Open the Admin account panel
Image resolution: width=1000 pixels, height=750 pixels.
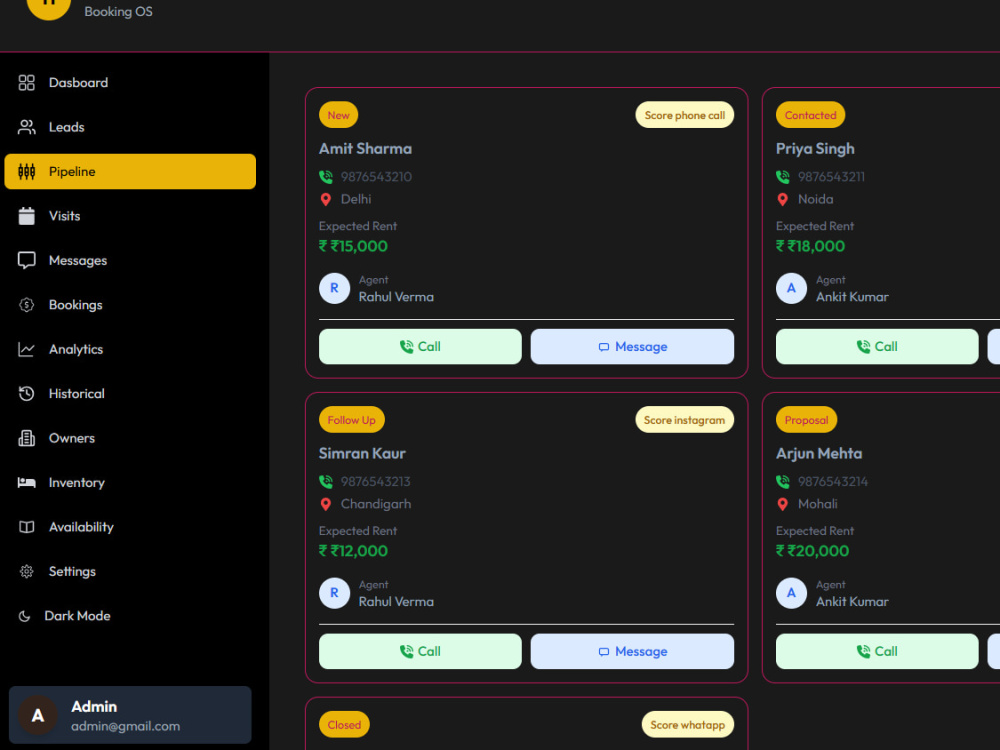(x=130, y=715)
